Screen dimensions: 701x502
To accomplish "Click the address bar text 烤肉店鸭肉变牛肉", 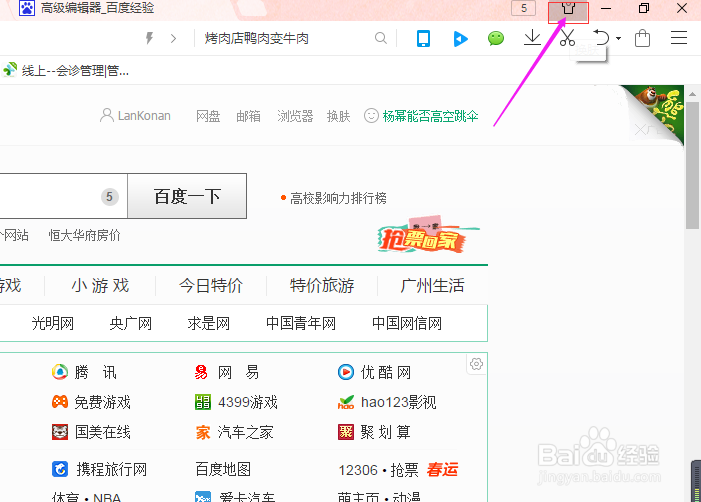I will tap(257, 38).
